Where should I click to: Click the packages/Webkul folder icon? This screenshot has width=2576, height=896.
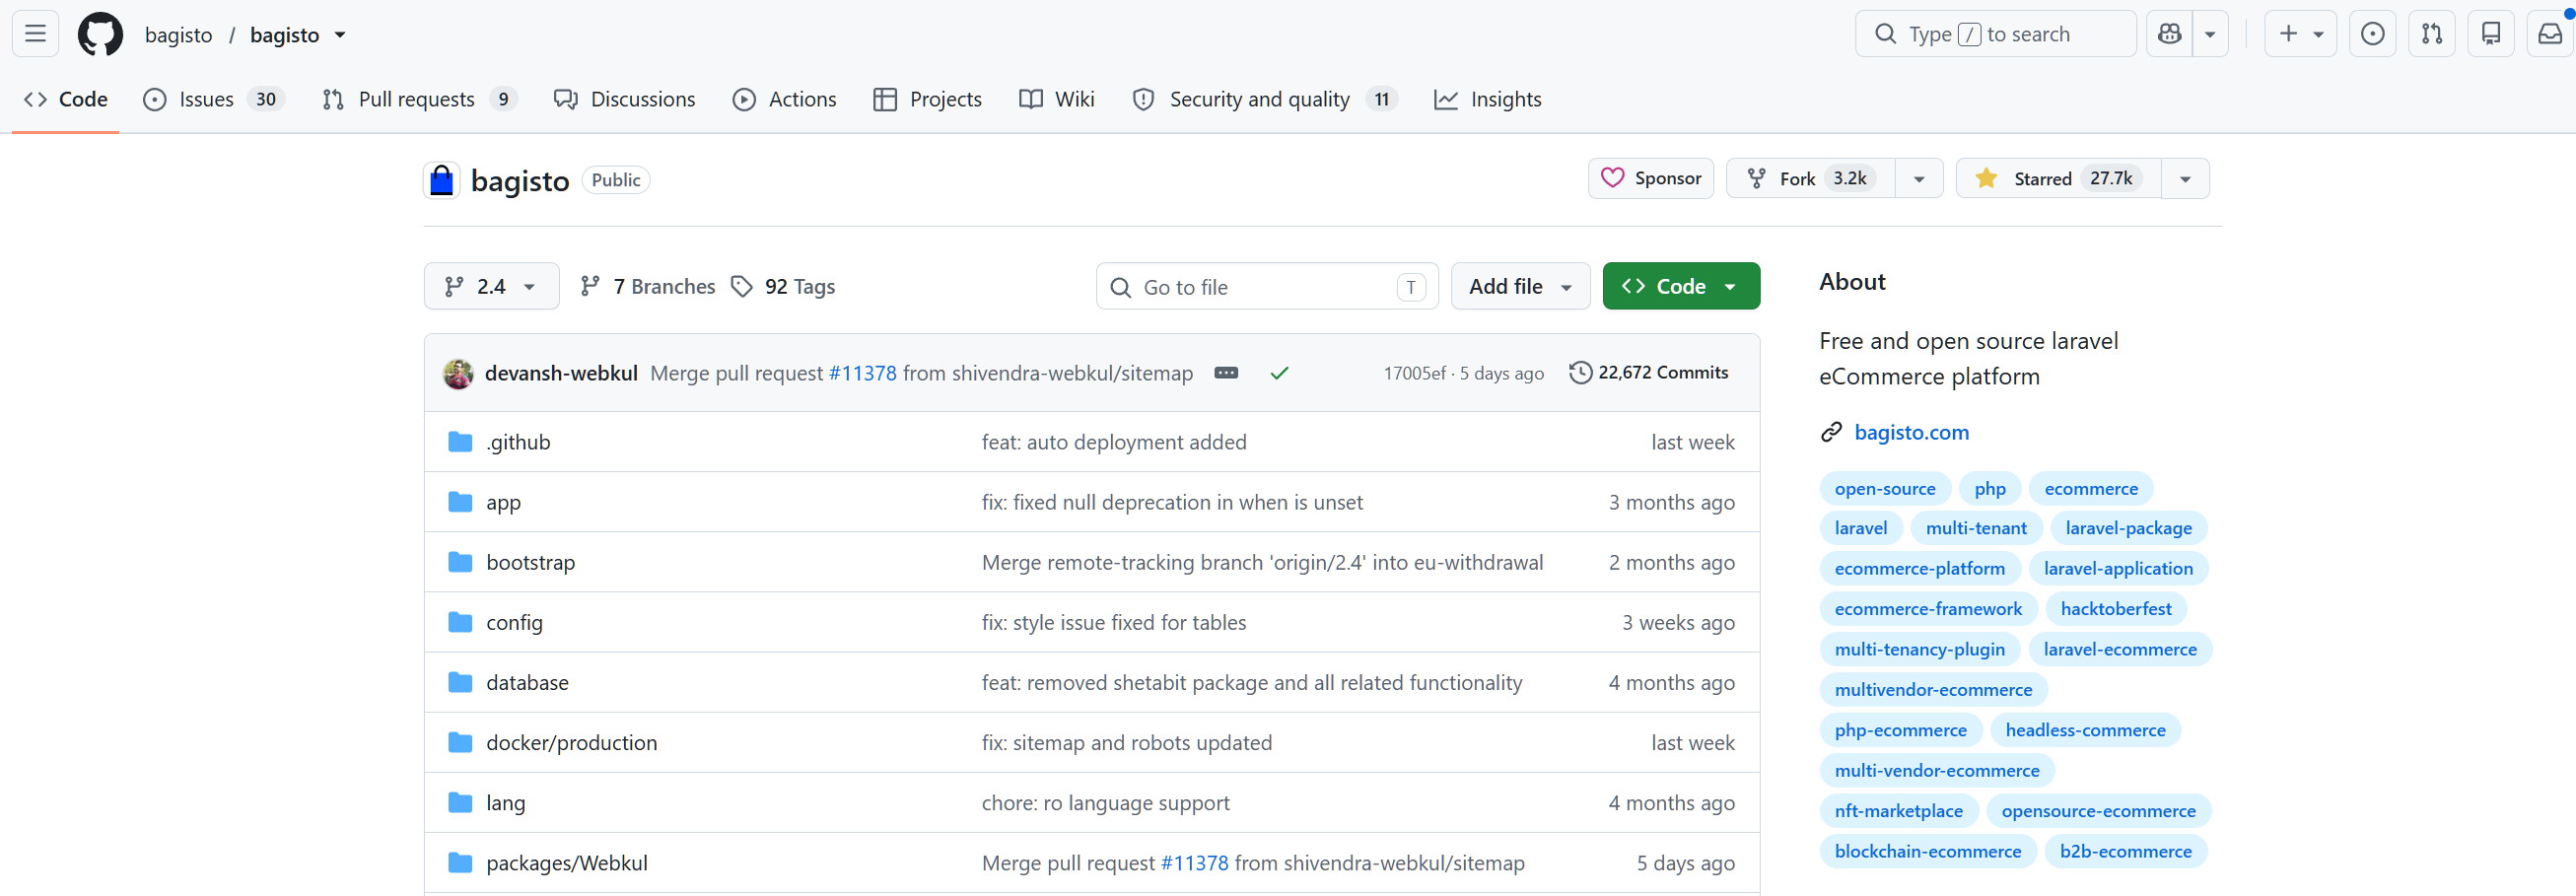pyautogui.click(x=460, y=862)
